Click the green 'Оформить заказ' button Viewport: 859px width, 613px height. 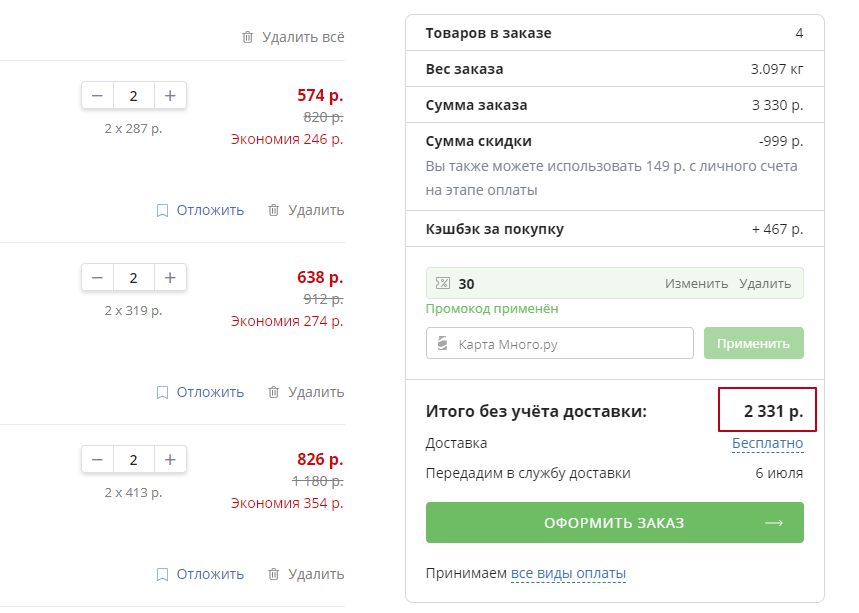614,523
